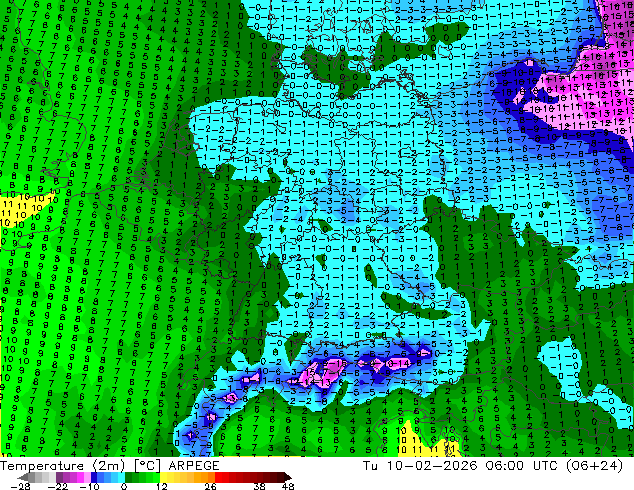Pick the bright red swatch above 26
The width and height of the screenshot is (634, 490).
[218, 477]
